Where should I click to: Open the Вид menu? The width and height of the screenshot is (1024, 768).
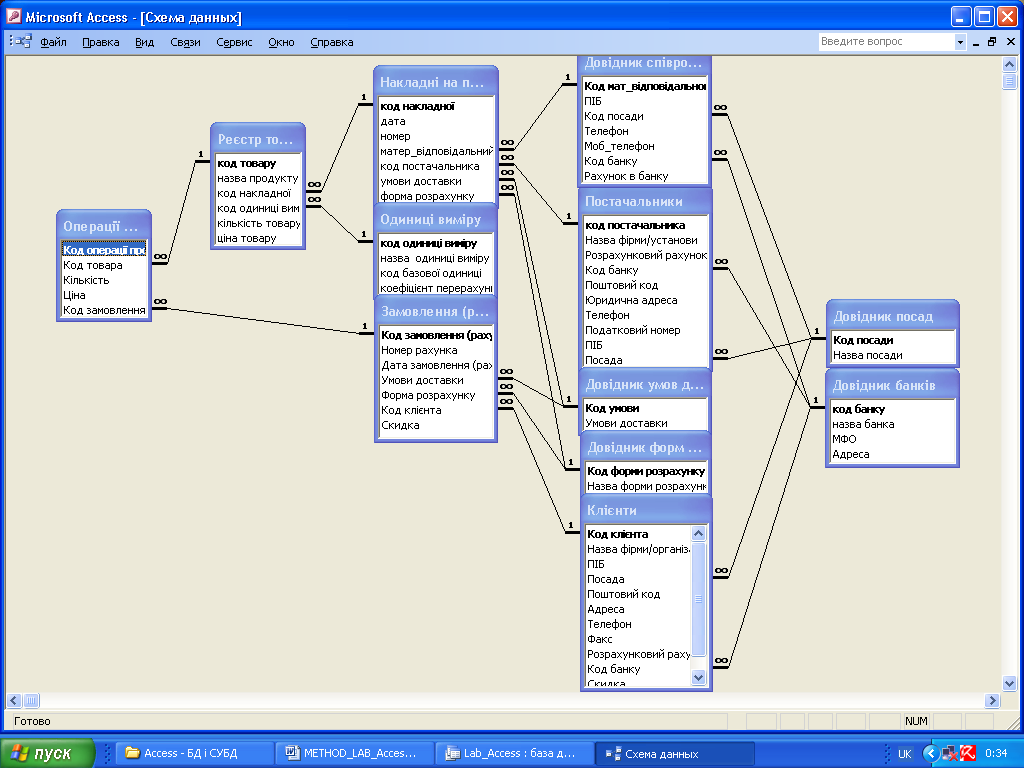tap(144, 42)
